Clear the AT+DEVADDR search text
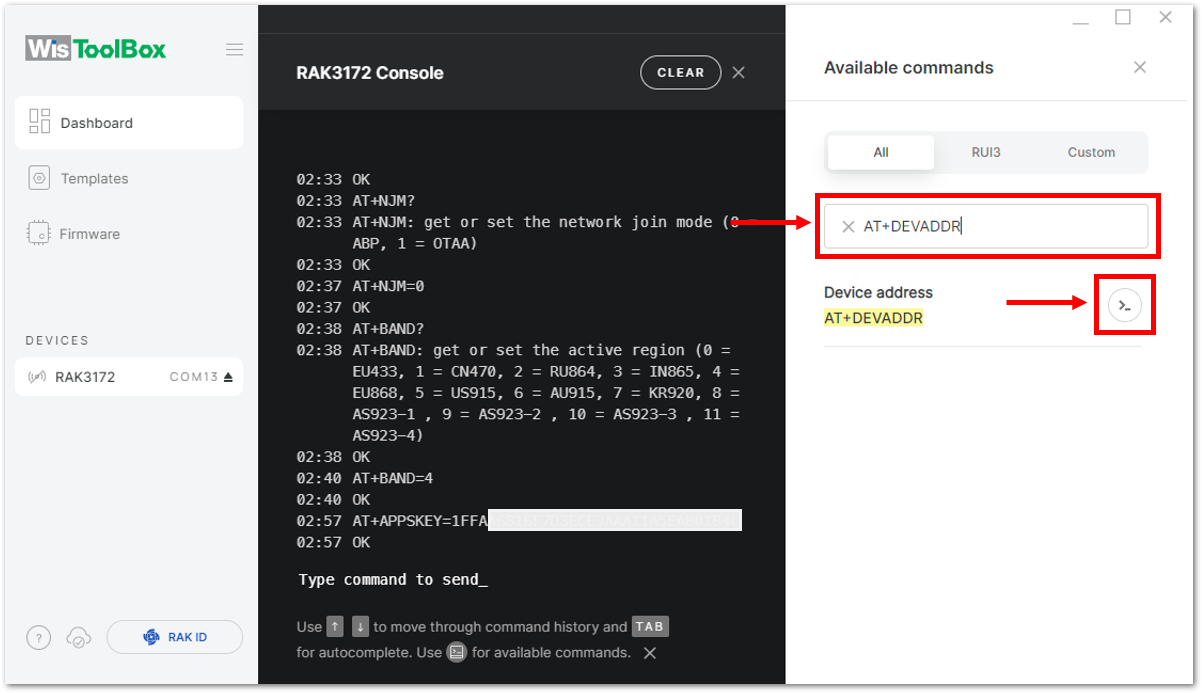The width and height of the screenshot is (1202, 693). pyautogui.click(x=848, y=227)
